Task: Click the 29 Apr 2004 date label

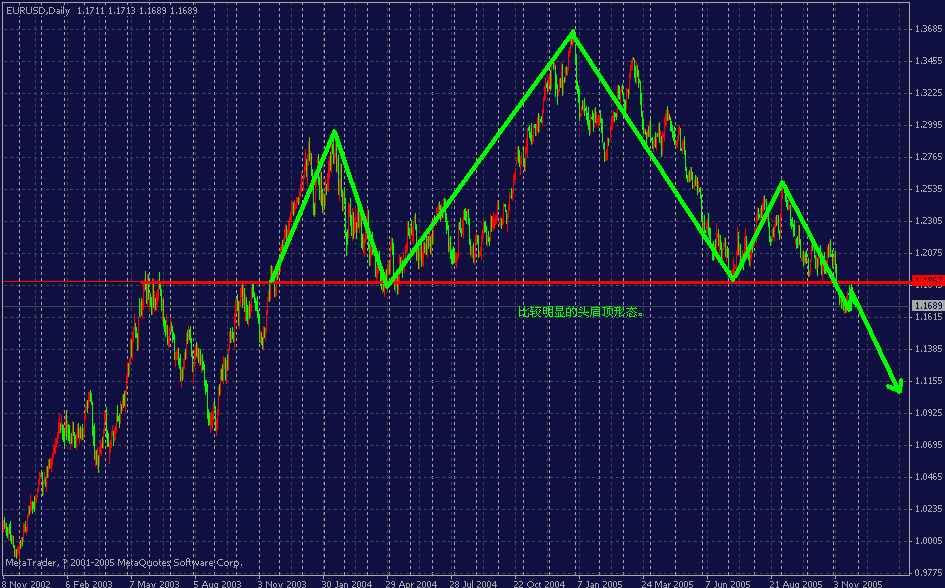Action: tap(411, 584)
